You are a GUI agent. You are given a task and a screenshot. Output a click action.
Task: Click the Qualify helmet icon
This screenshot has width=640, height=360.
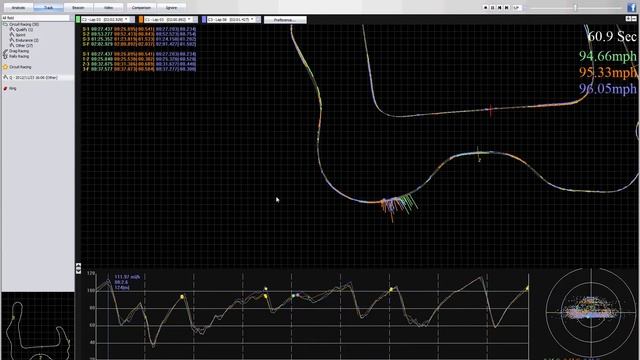(12, 29)
